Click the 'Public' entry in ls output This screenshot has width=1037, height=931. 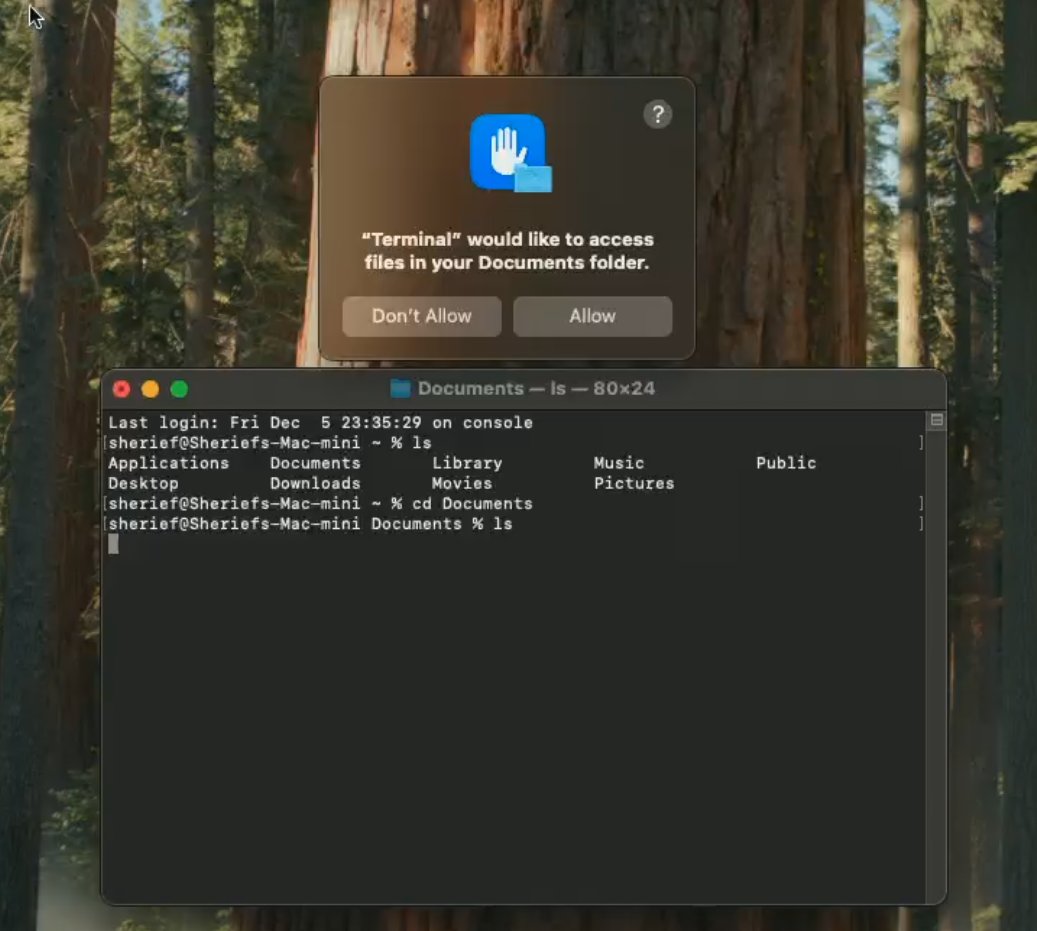click(x=786, y=463)
